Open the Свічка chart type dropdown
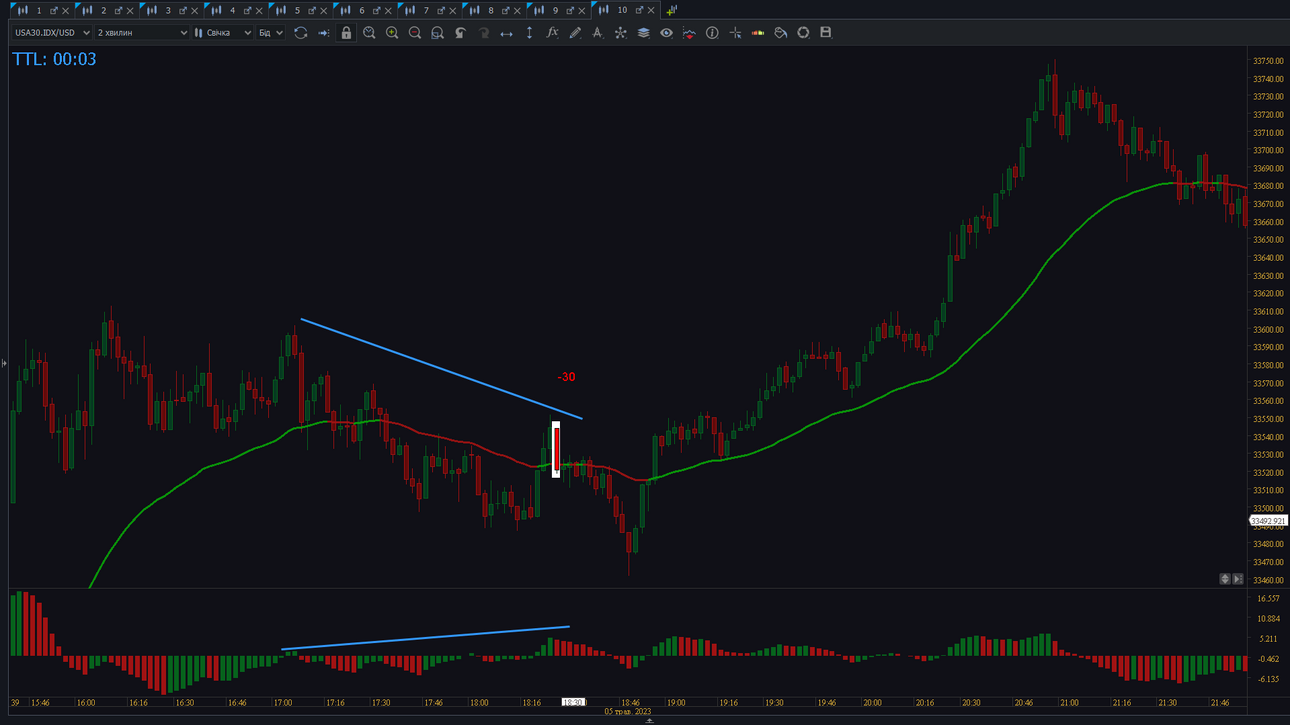 tap(223, 33)
